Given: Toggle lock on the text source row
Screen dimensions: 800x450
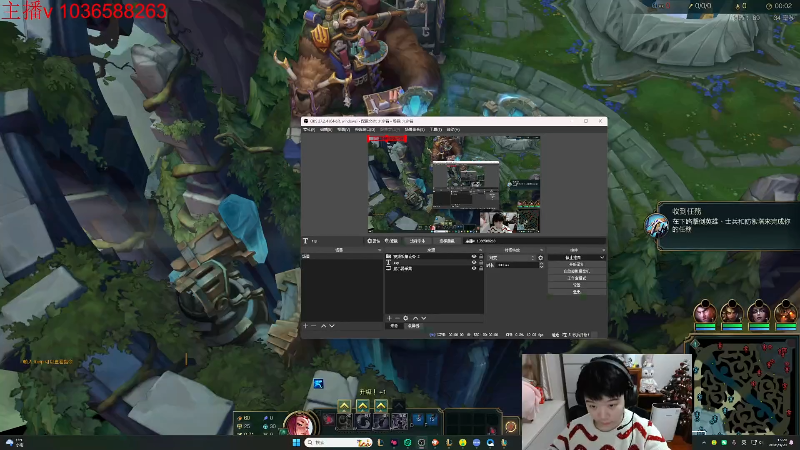Looking at the screenshot, I should [481, 262].
